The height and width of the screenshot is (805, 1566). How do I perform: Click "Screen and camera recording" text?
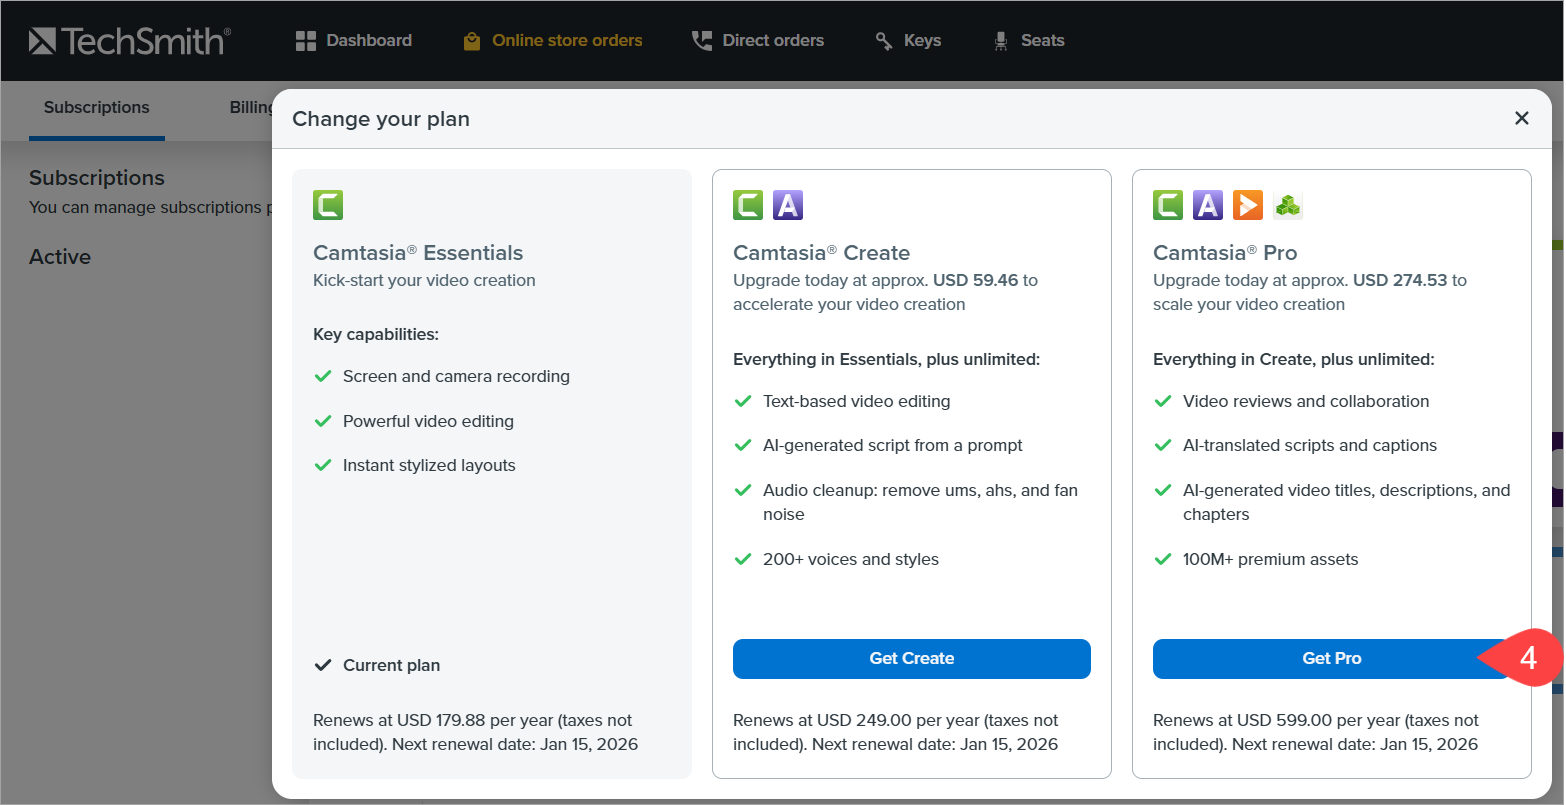pyautogui.click(x=456, y=377)
